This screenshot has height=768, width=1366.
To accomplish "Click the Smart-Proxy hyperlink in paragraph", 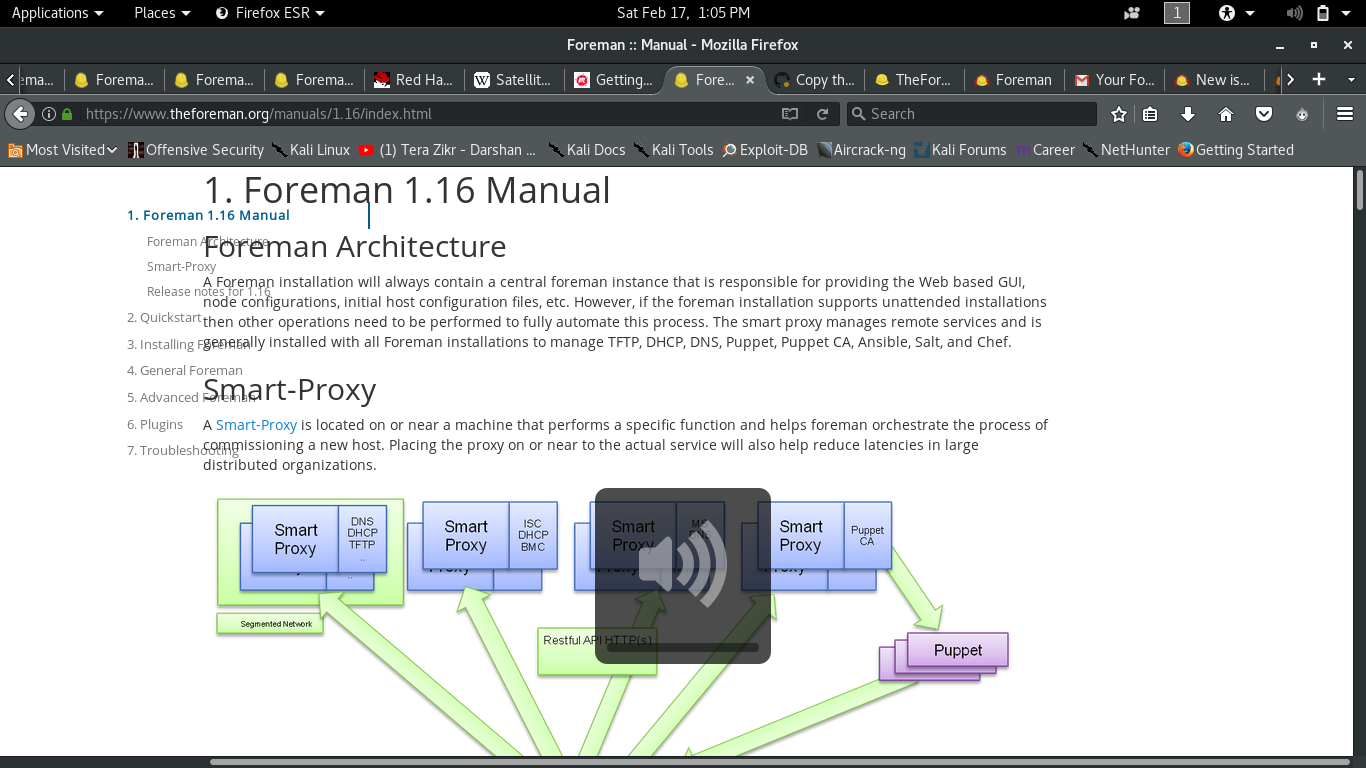I will point(256,425).
